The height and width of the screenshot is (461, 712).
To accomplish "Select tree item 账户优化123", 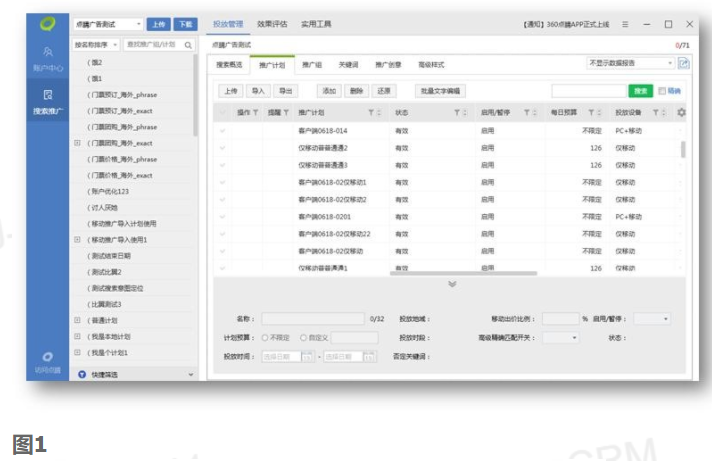I will [x=108, y=191].
